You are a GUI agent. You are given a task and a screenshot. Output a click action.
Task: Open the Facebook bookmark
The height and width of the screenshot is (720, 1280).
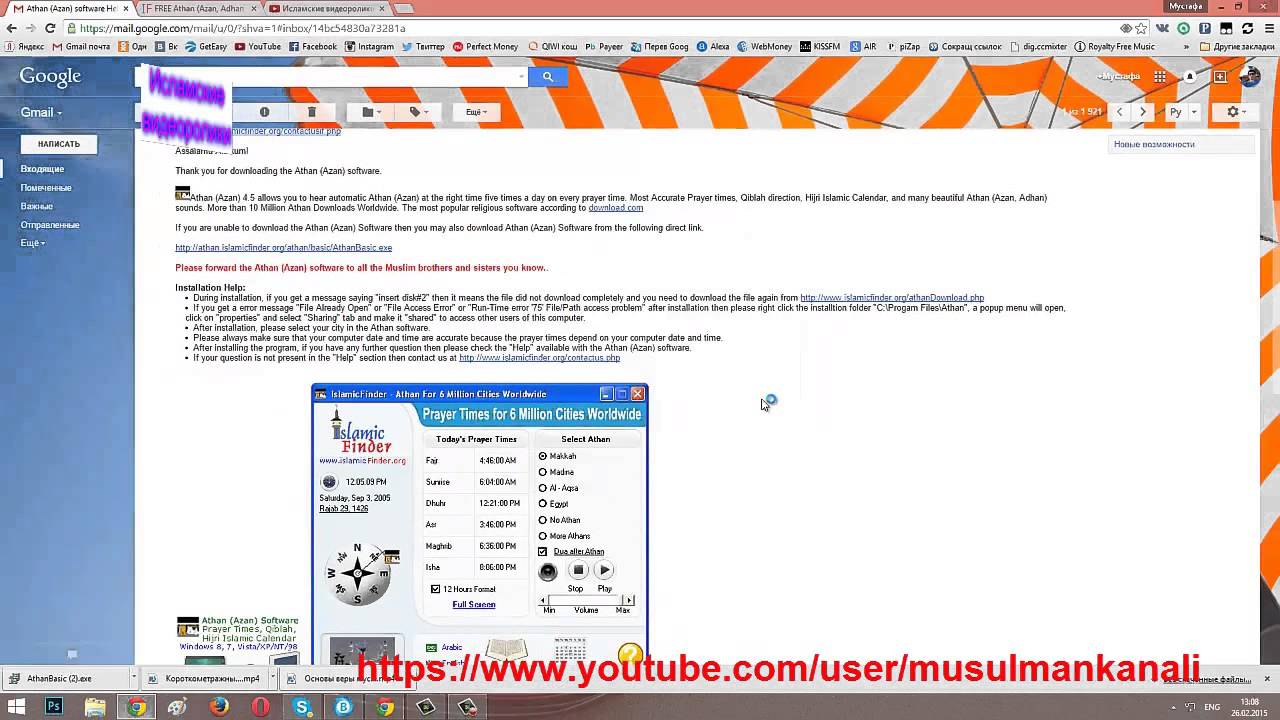tap(313, 46)
